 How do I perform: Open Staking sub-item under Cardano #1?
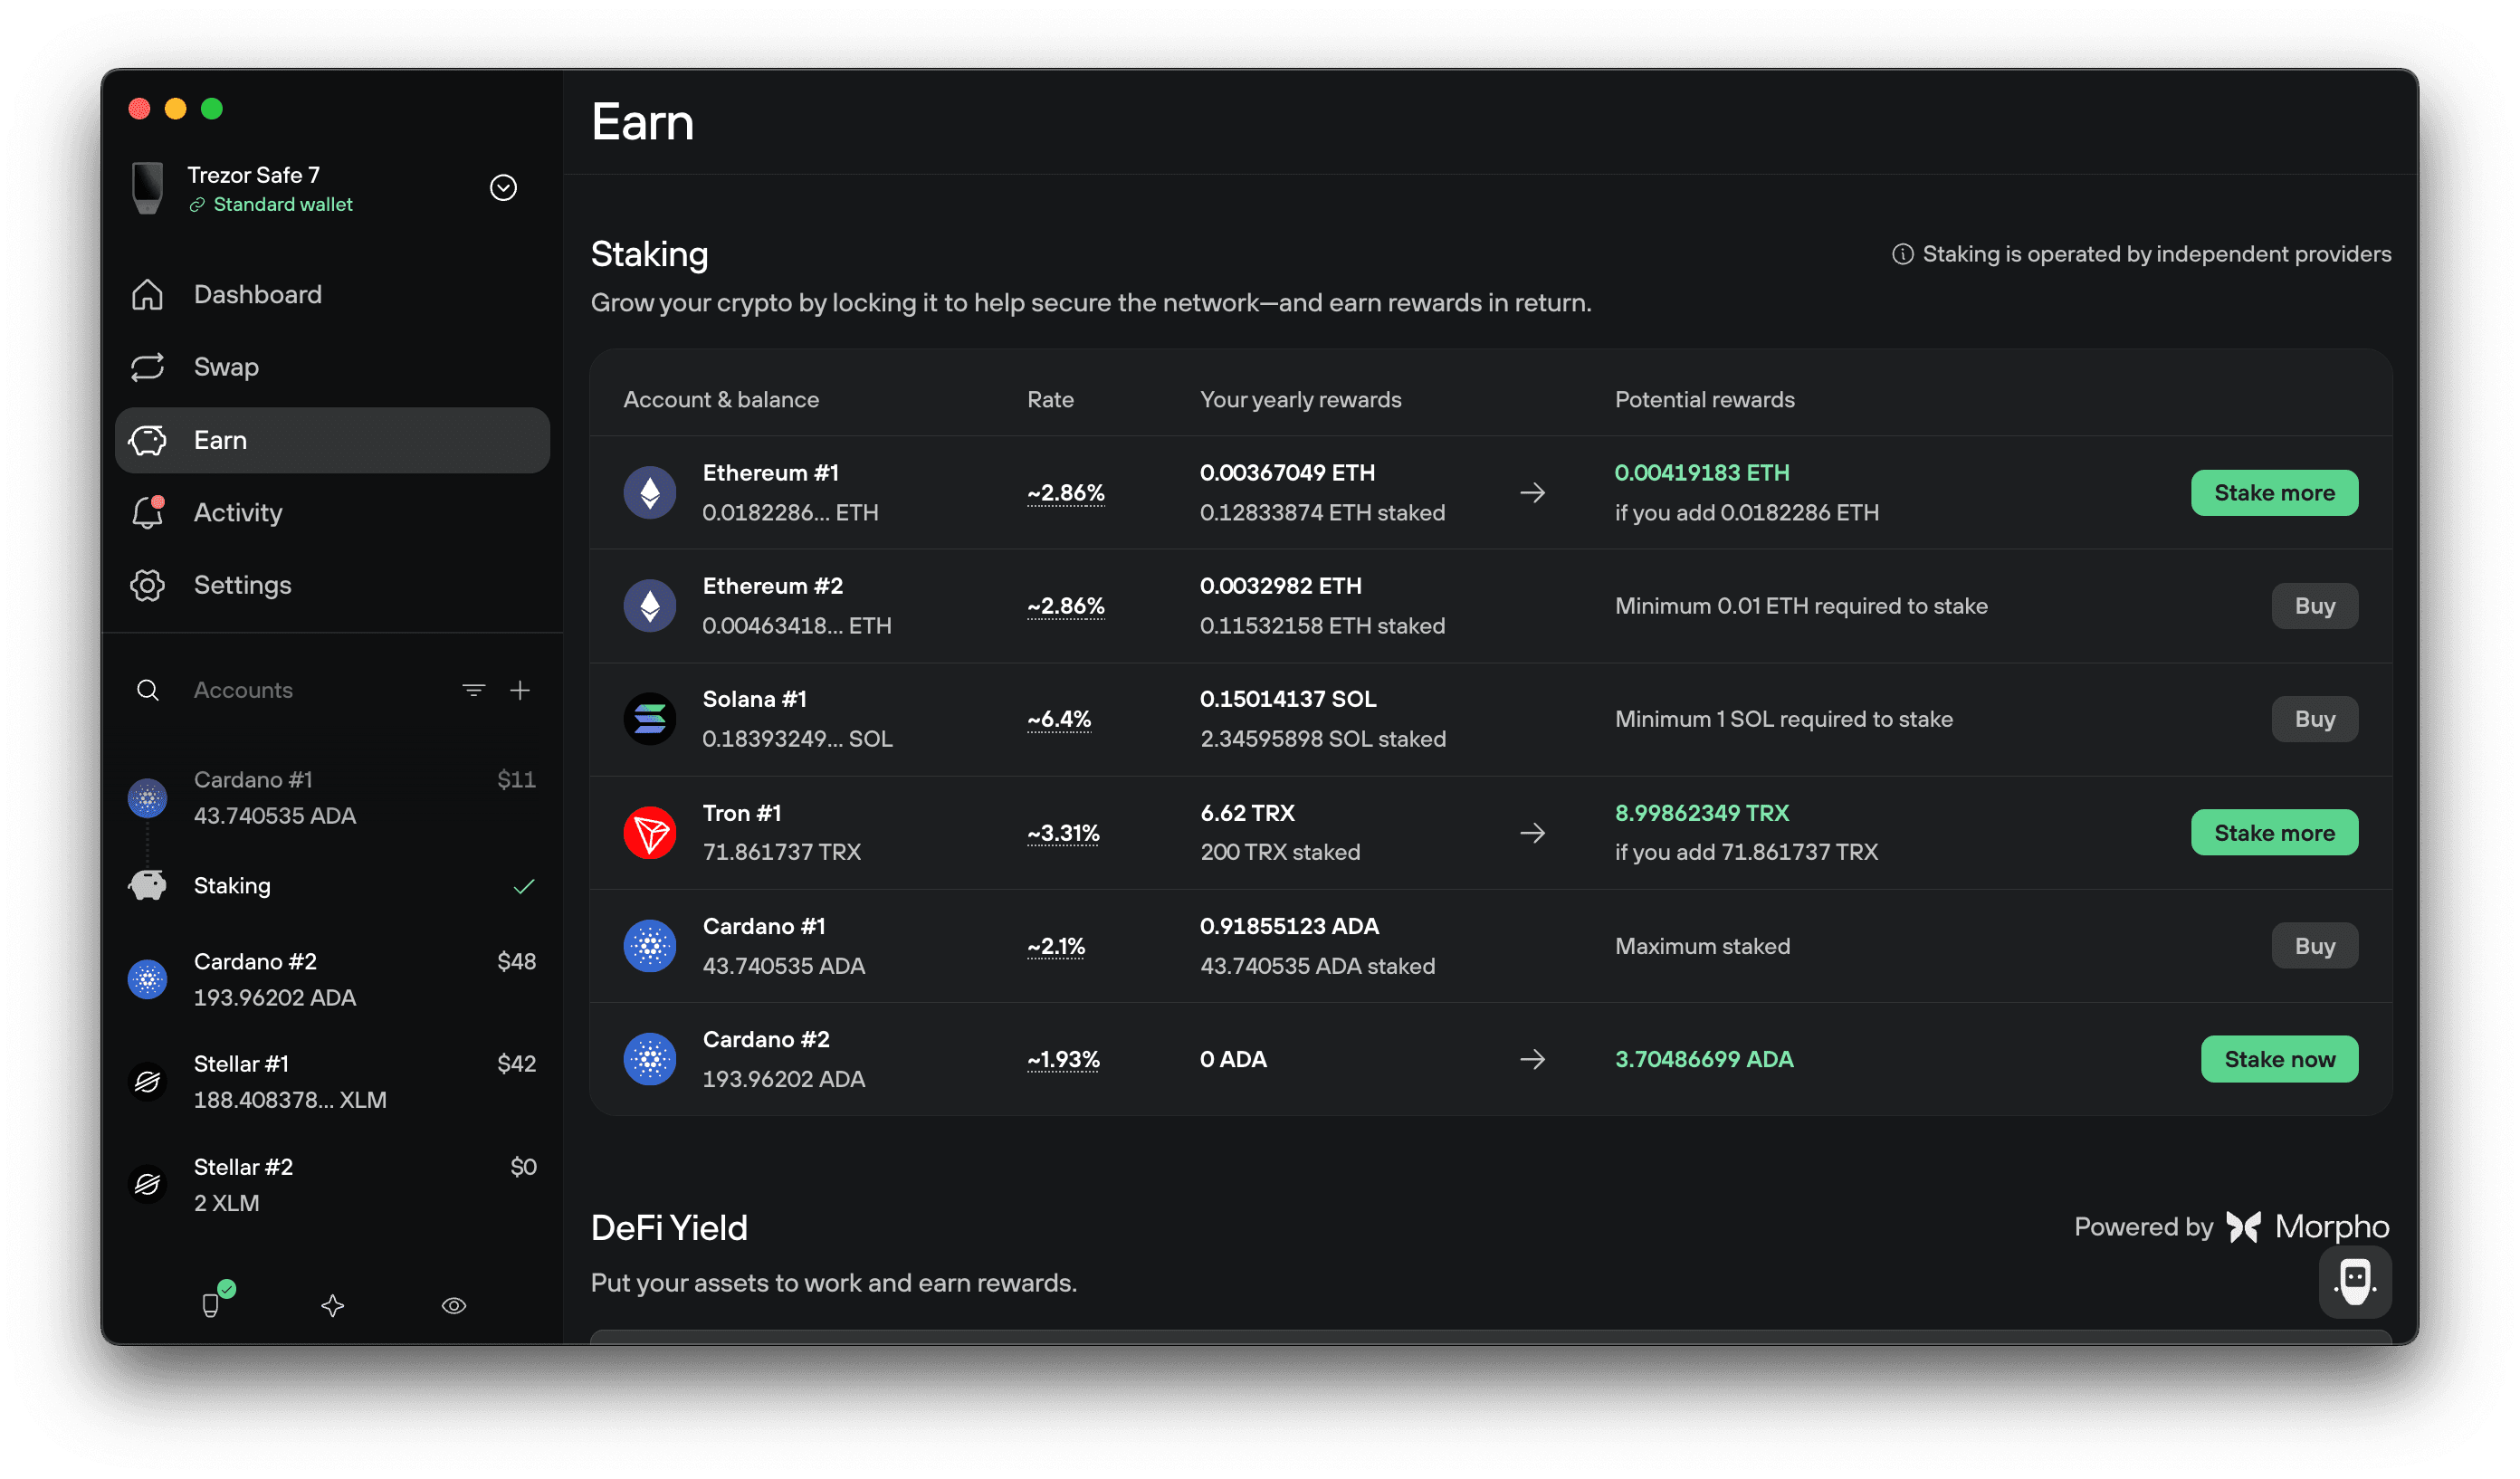pyautogui.click(x=332, y=886)
